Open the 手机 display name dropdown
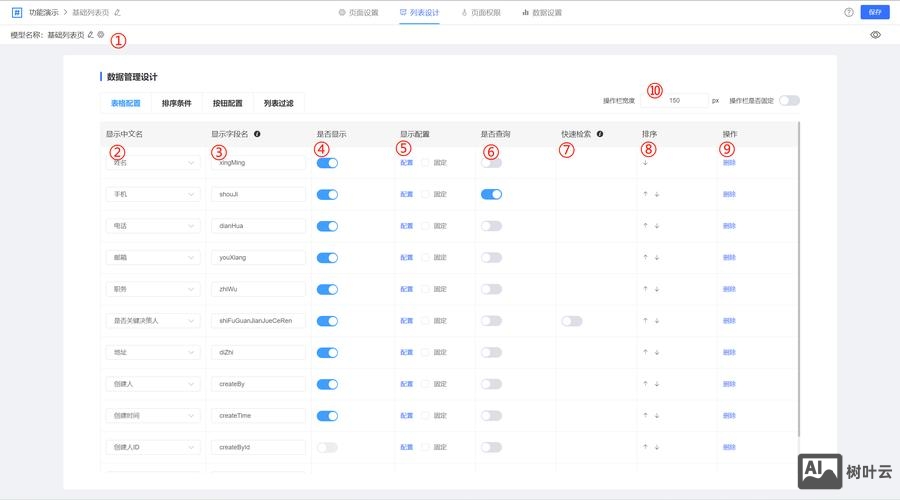Image resolution: width=900 pixels, height=500 pixels. [x=152, y=194]
